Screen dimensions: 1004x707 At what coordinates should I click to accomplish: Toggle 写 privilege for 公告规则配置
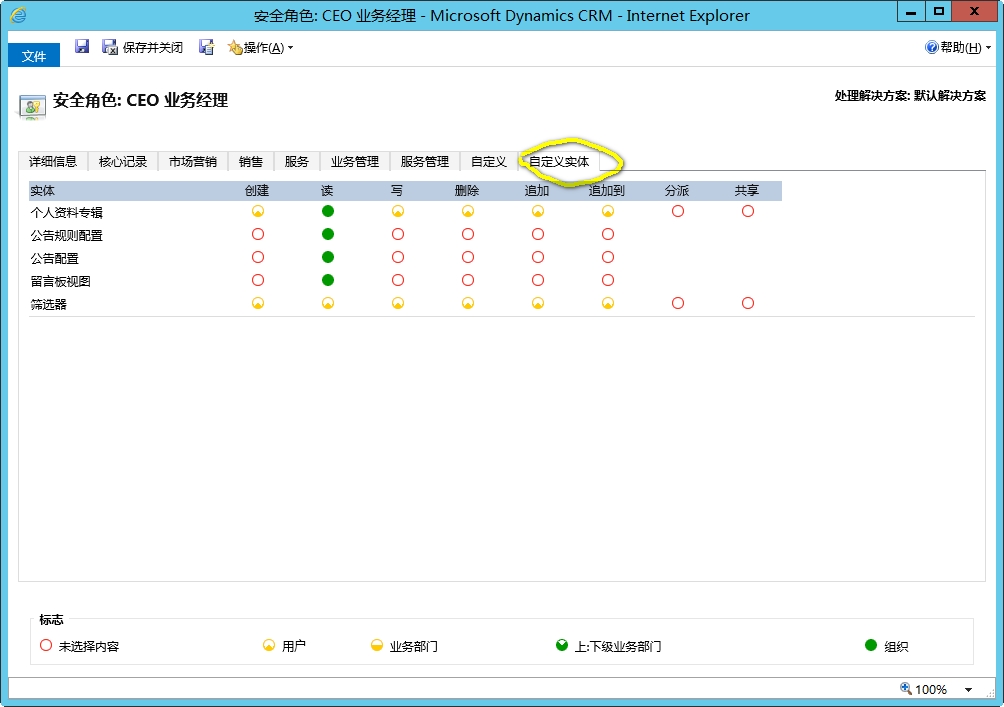click(x=398, y=234)
